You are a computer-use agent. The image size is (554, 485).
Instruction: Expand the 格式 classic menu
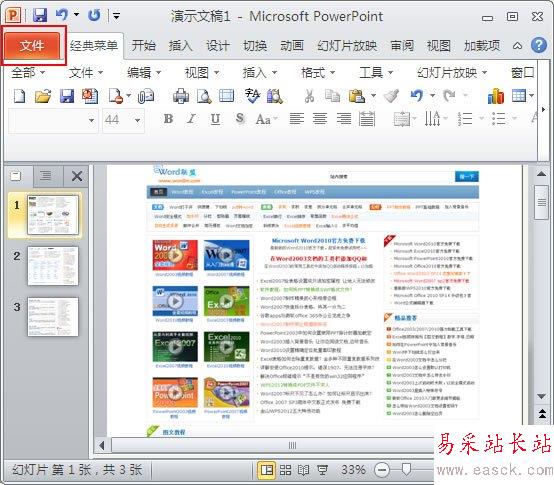(x=318, y=72)
